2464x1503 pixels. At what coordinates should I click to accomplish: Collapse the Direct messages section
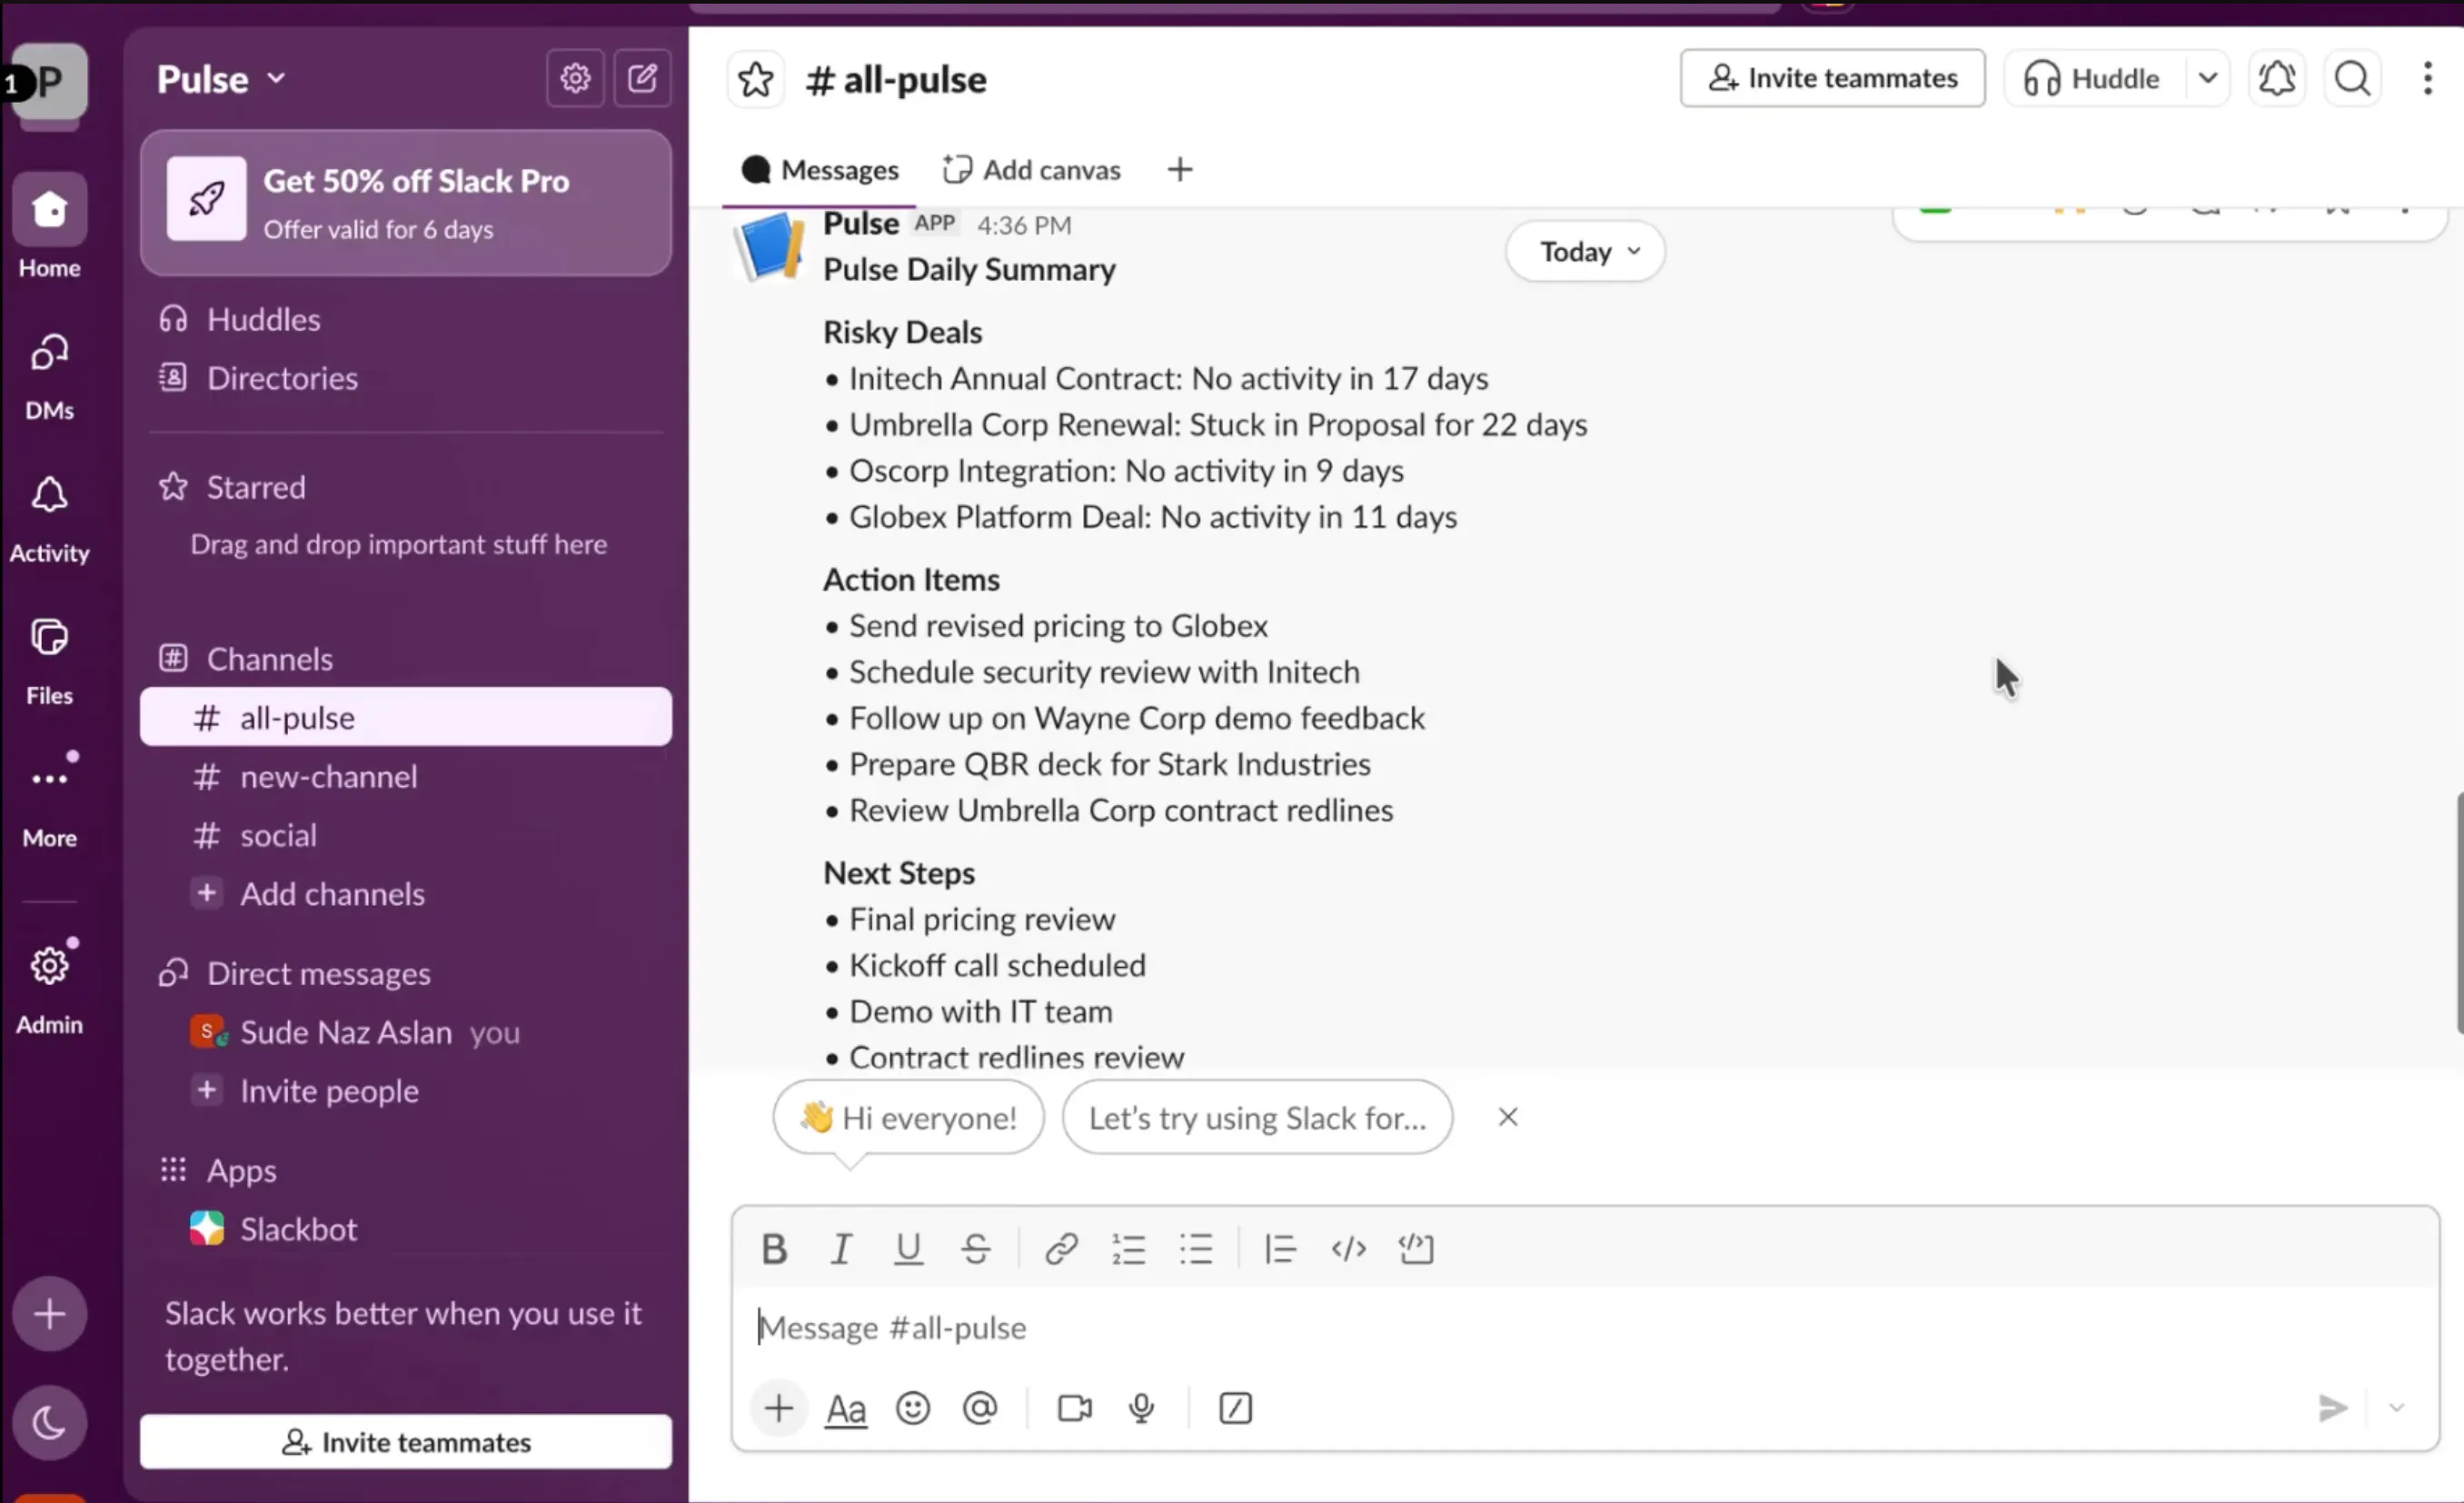(x=318, y=973)
